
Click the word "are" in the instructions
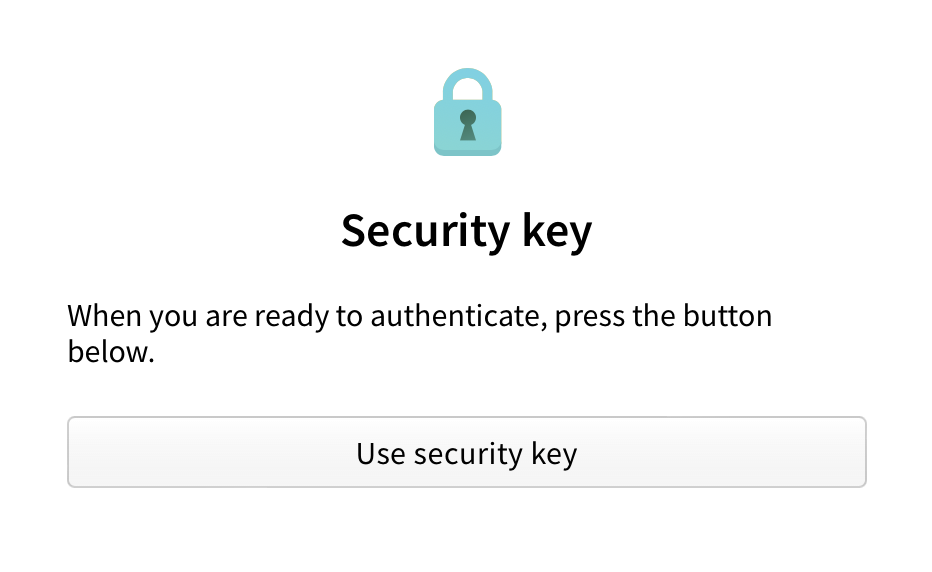(227, 318)
